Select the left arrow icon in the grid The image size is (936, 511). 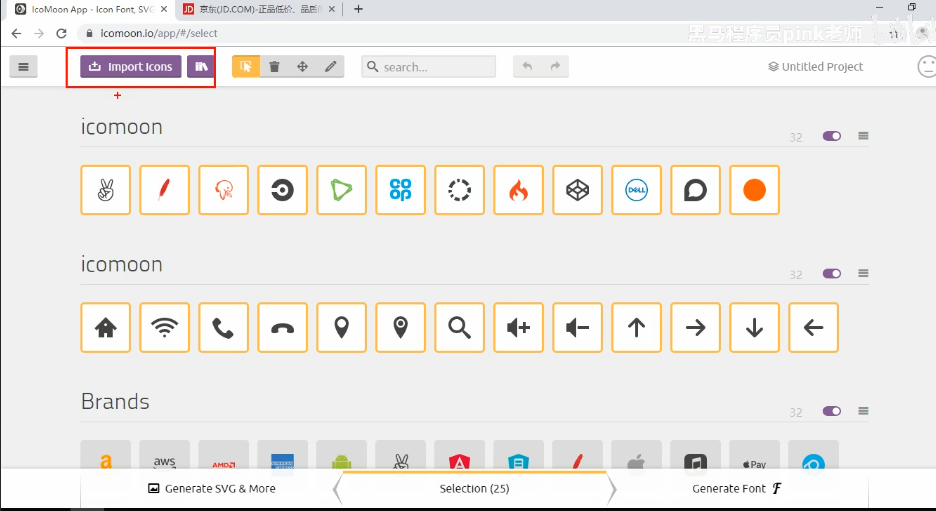coord(814,327)
